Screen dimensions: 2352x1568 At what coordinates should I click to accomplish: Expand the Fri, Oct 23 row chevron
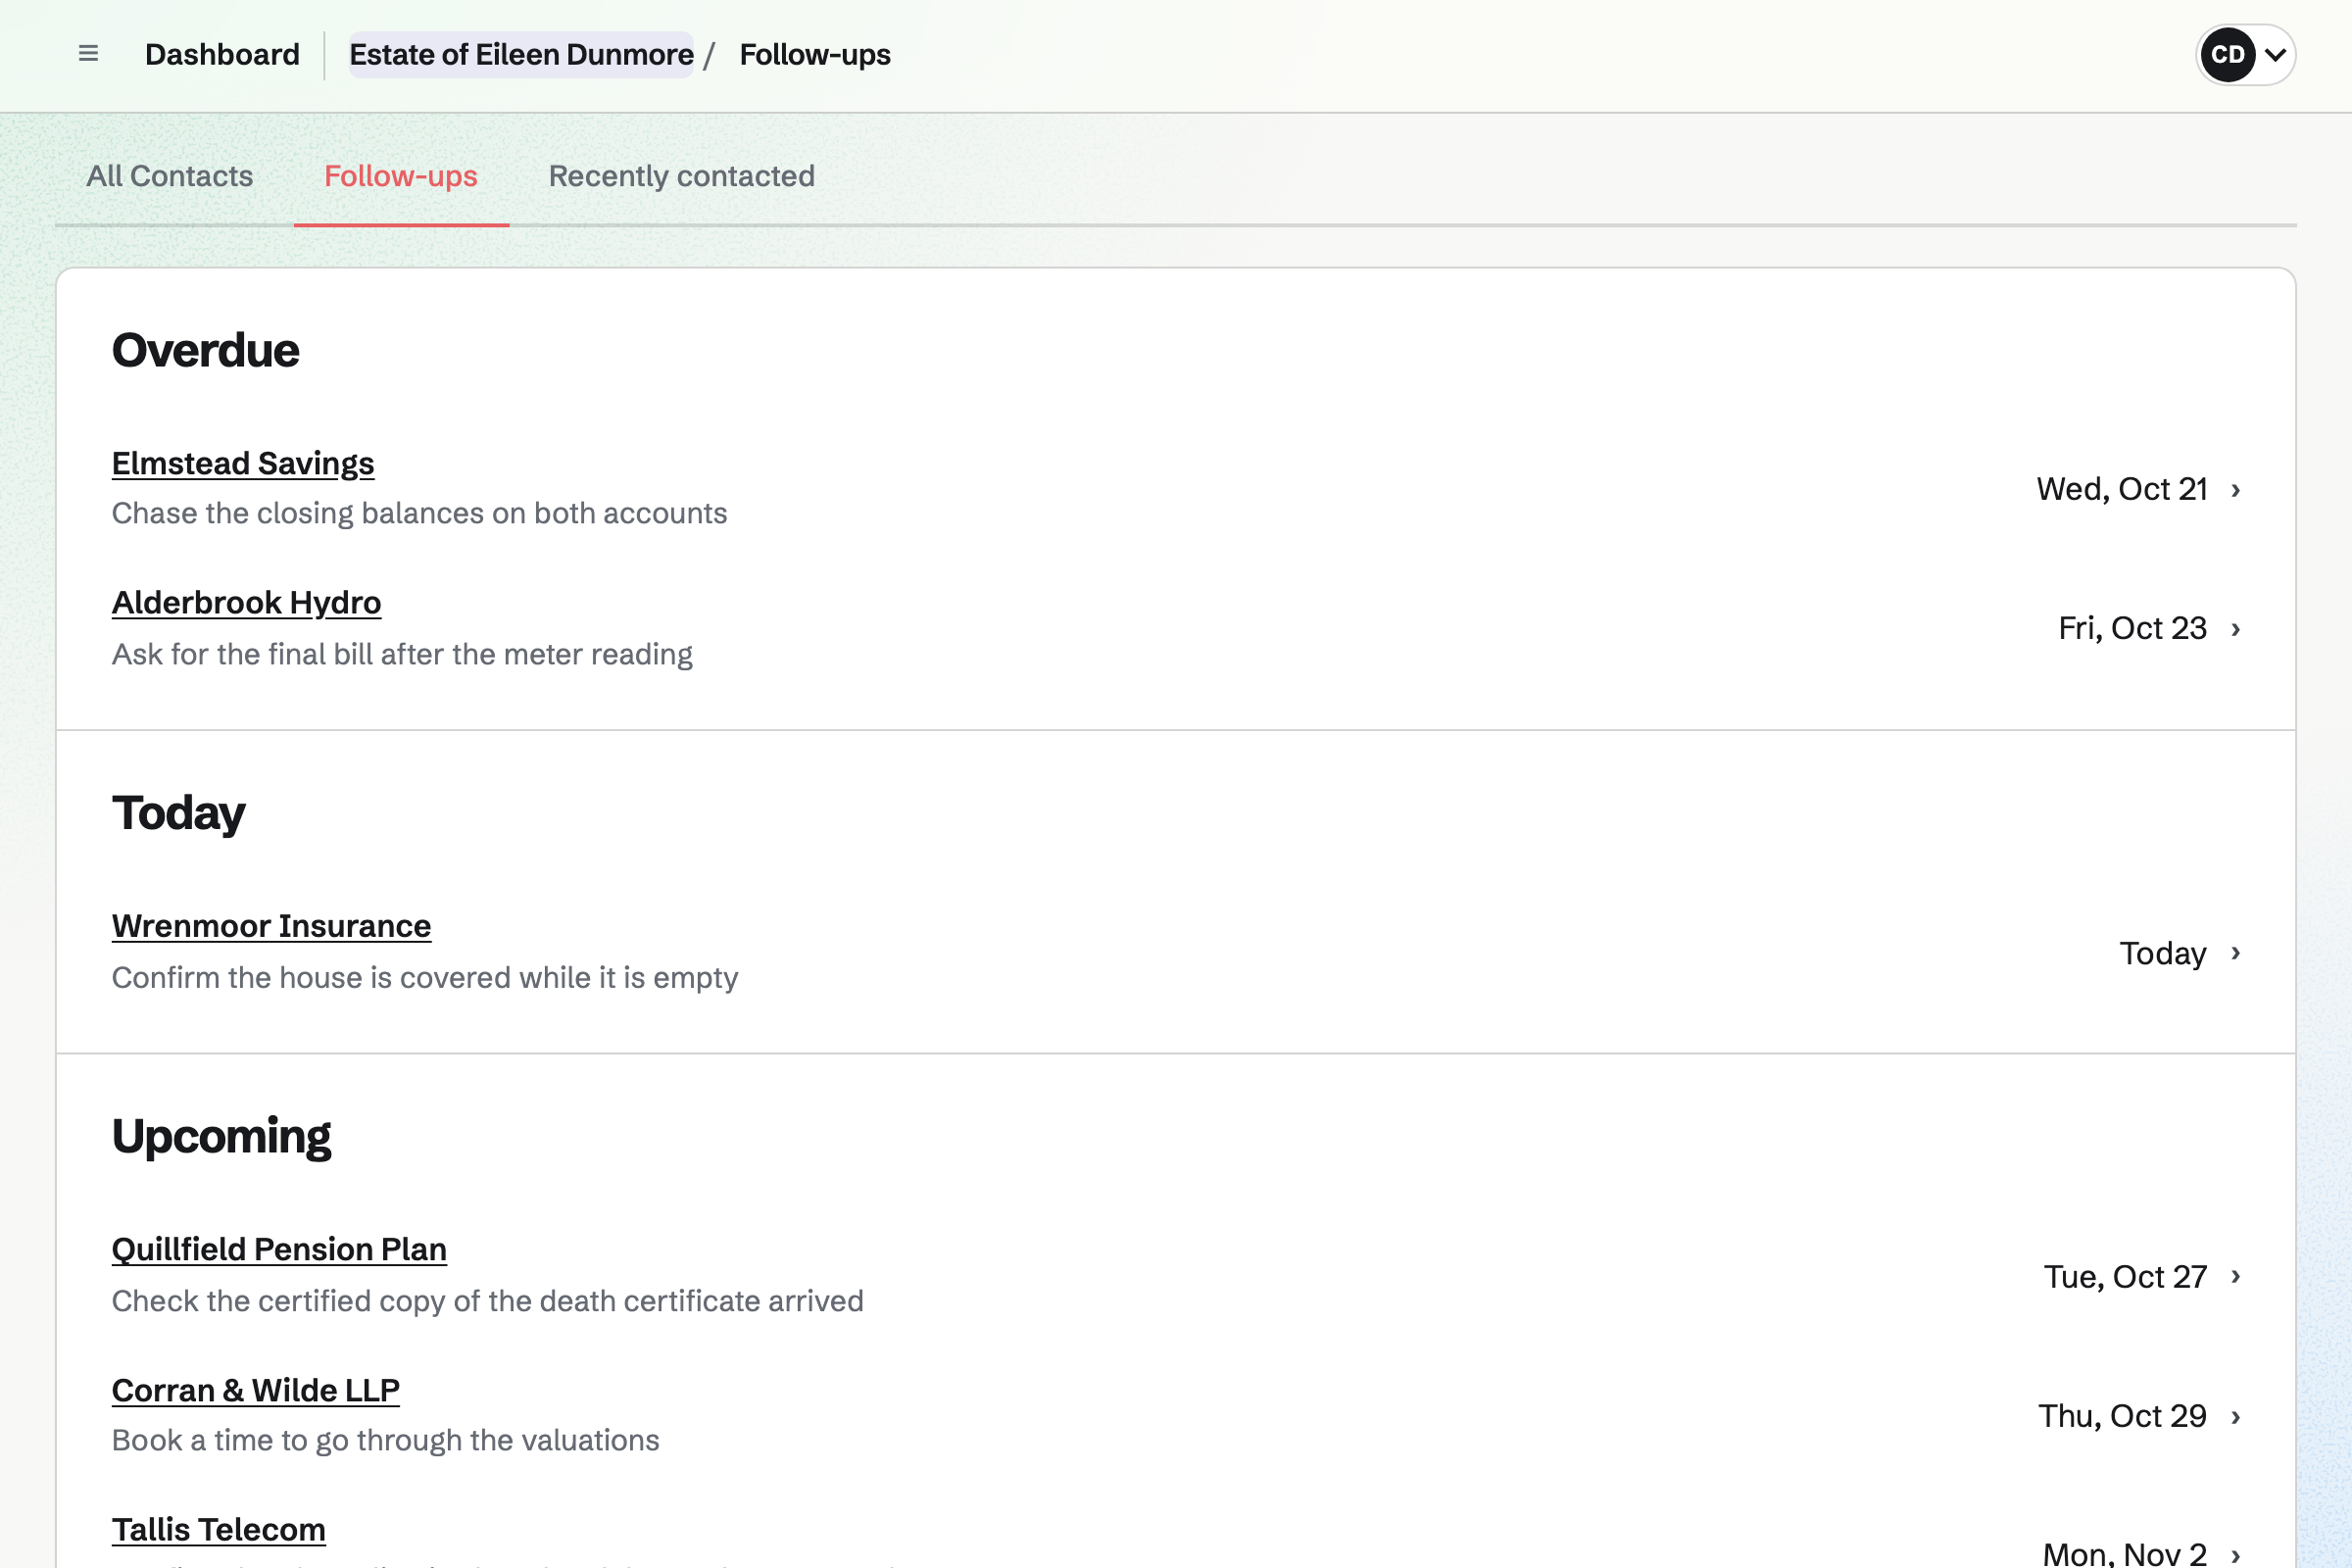point(2236,629)
